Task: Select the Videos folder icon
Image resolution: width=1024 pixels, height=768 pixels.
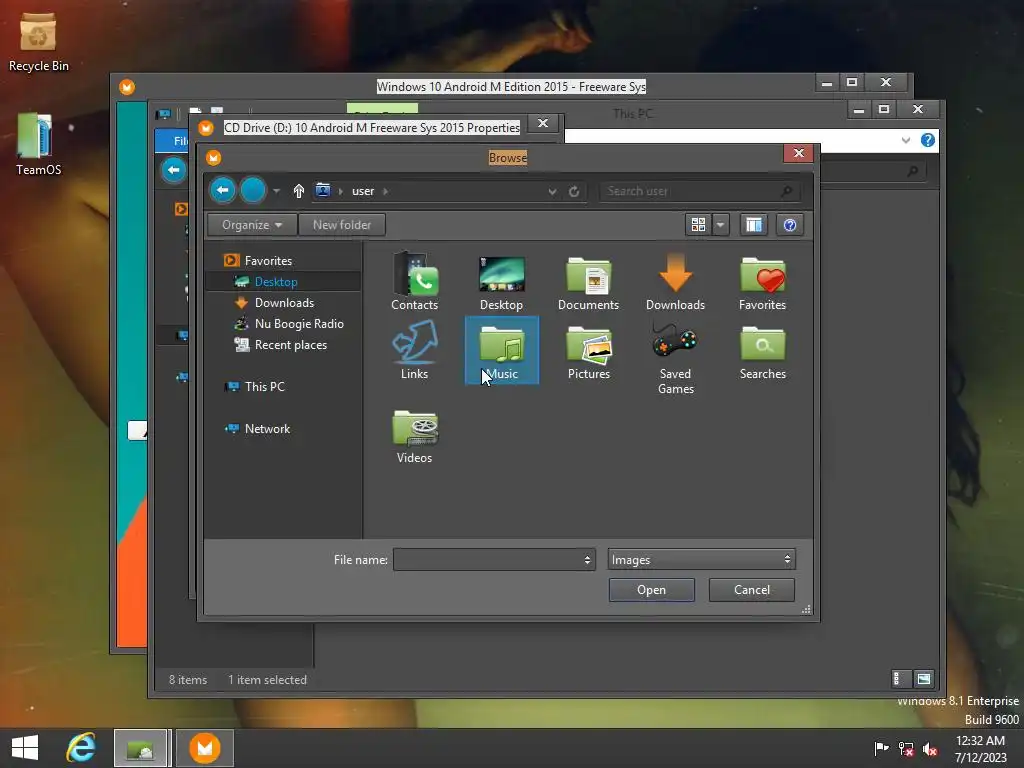Action: click(x=415, y=436)
